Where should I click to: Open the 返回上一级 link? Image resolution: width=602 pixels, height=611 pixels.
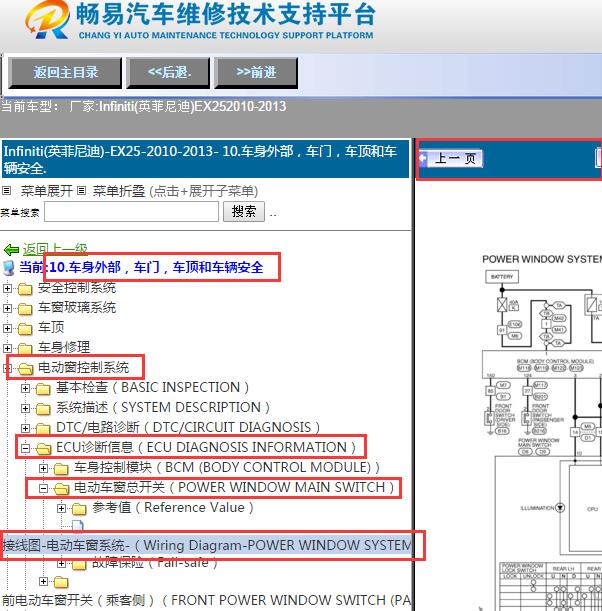(x=55, y=249)
